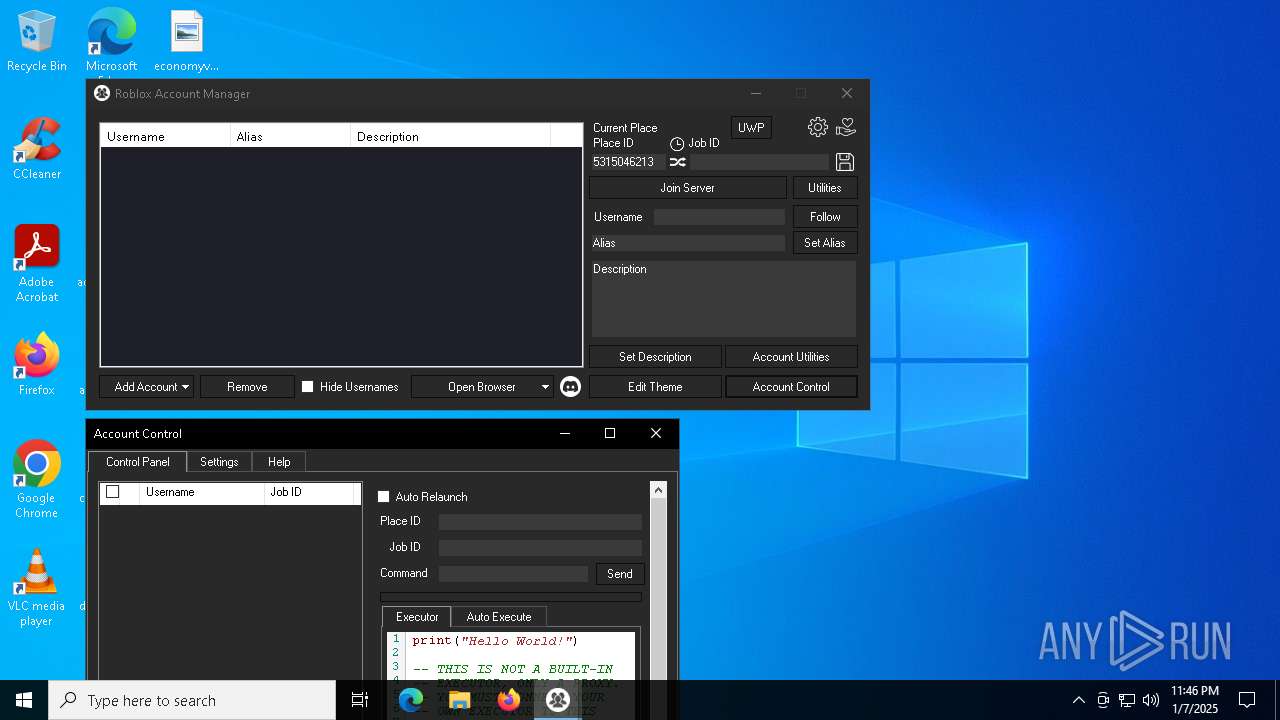Open Adobe Acrobat desktop shortcut
This screenshot has height=720, width=1280.
tap(37, 264)
